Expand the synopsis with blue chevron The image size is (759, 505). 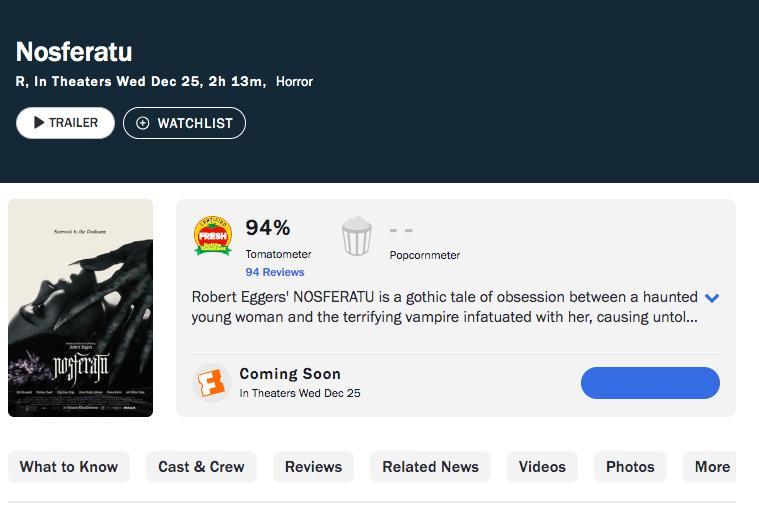[x=712, y=298]
